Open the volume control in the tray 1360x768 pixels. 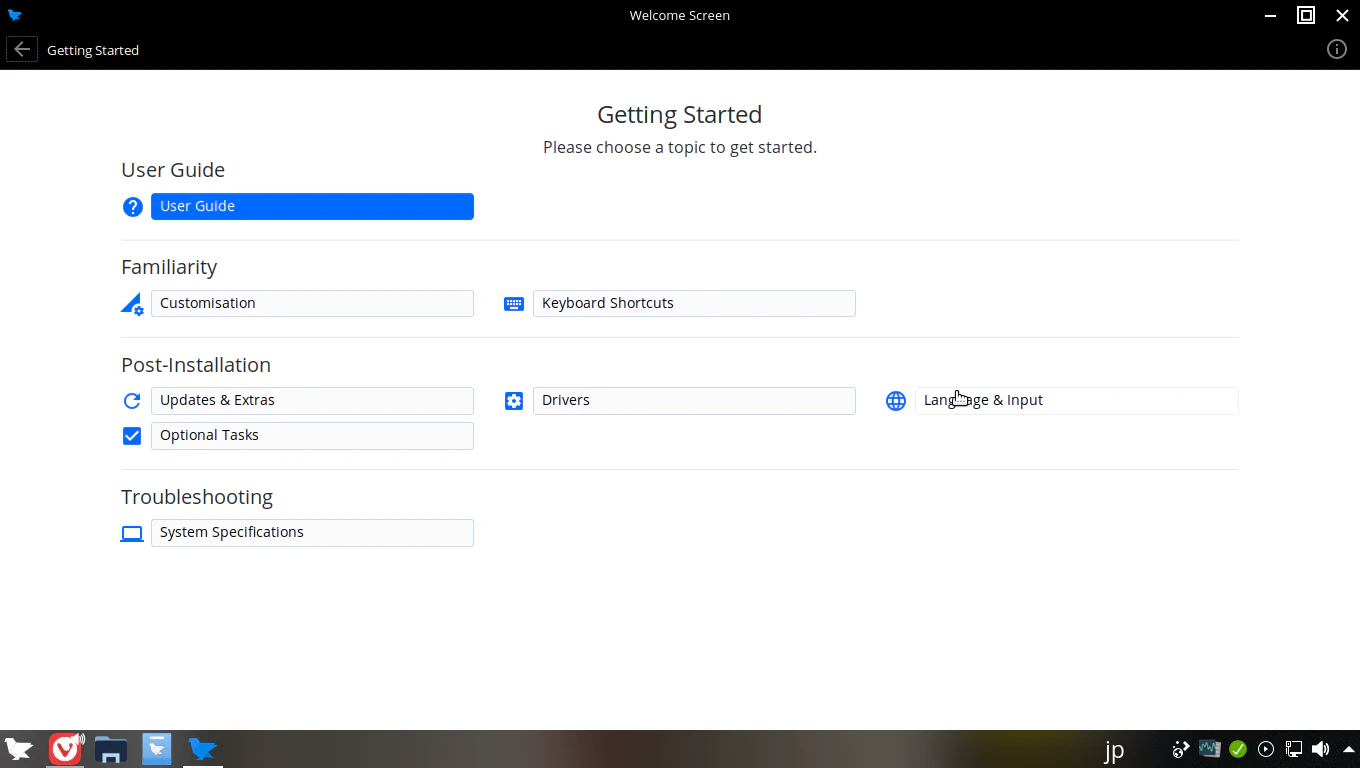tap(1320, 749)
